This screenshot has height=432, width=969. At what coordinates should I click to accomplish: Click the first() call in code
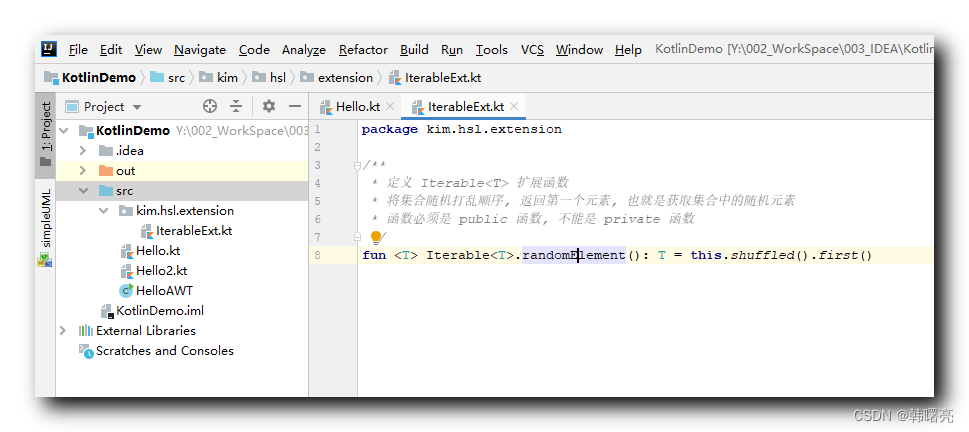[845, 255]
